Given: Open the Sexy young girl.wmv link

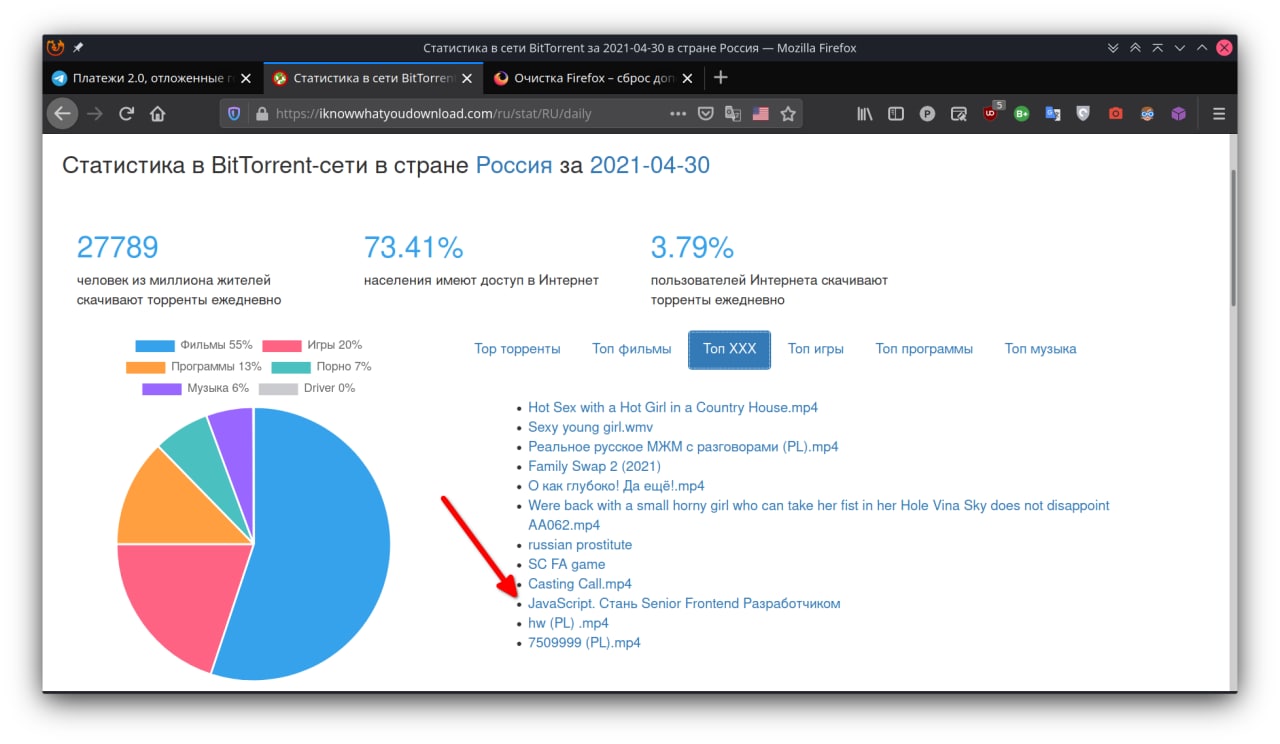Looking at the screenshot, I should pos(591,427).
